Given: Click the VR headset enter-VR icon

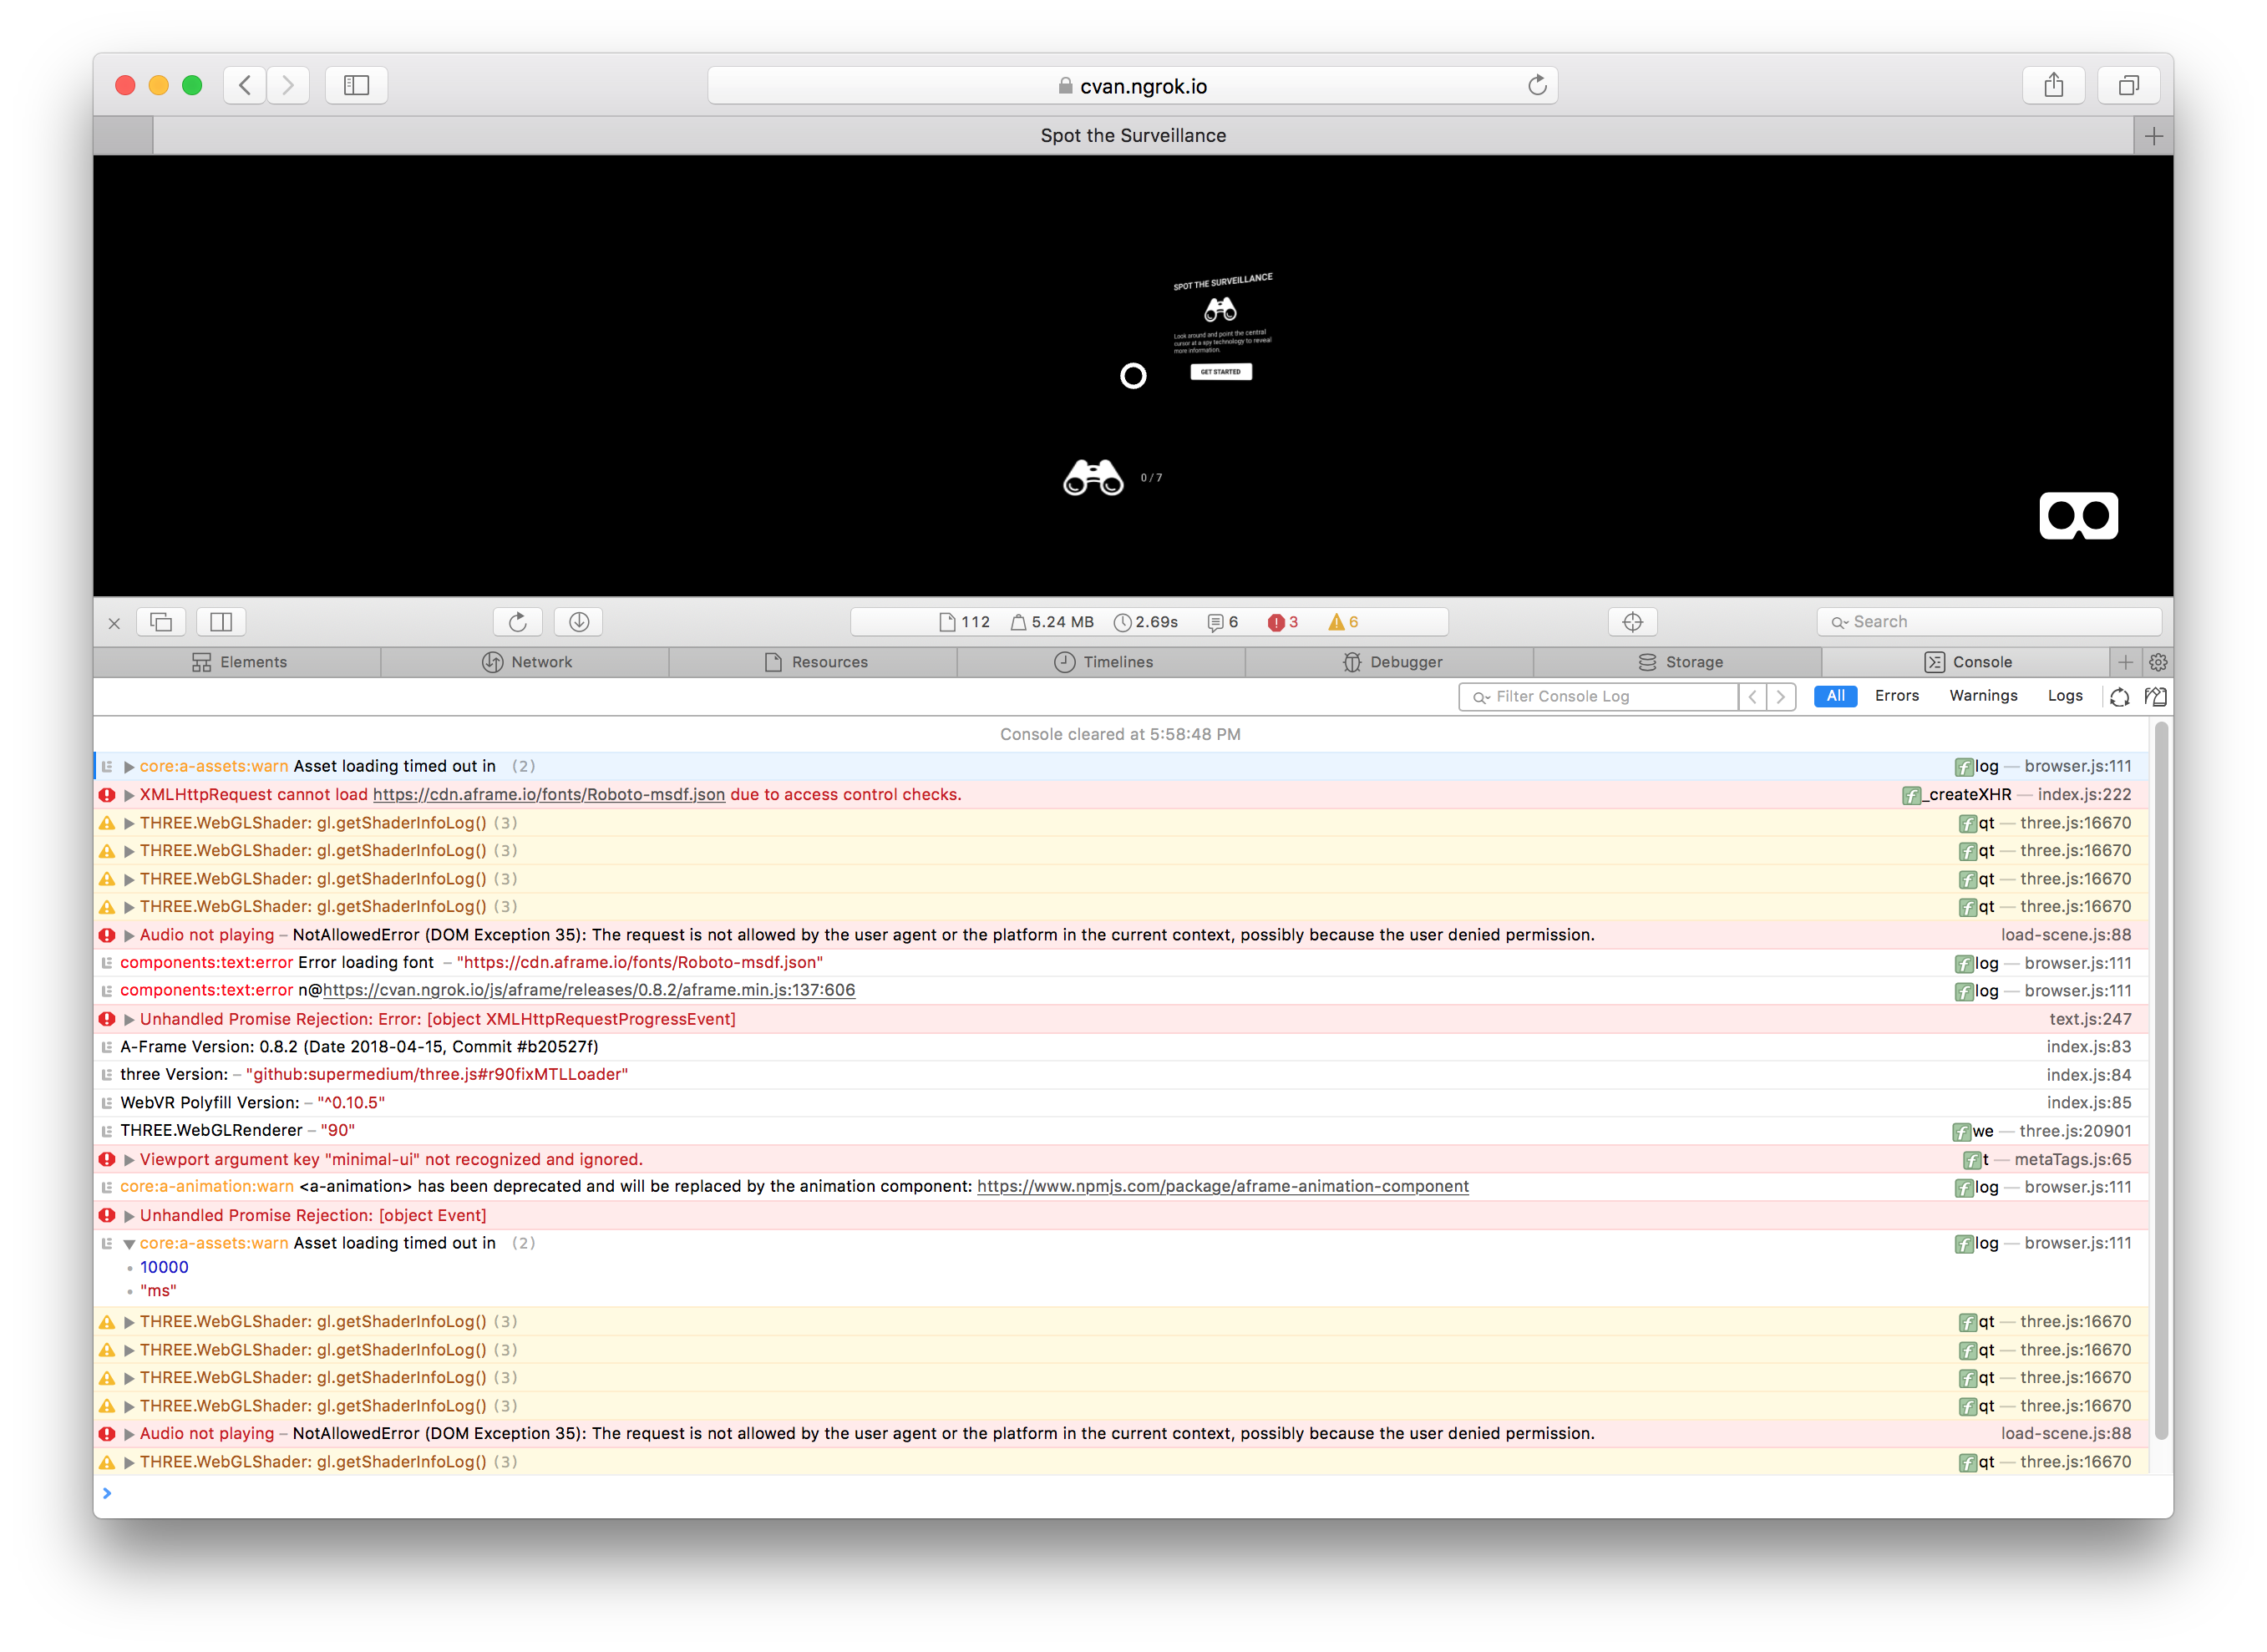Looking at the screenshot, I should point(2078,516).
